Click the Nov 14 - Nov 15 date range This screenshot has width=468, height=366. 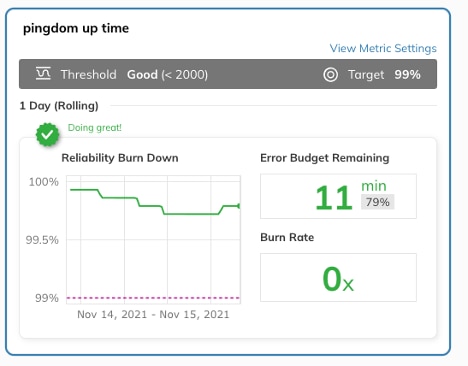click(153, 314)
